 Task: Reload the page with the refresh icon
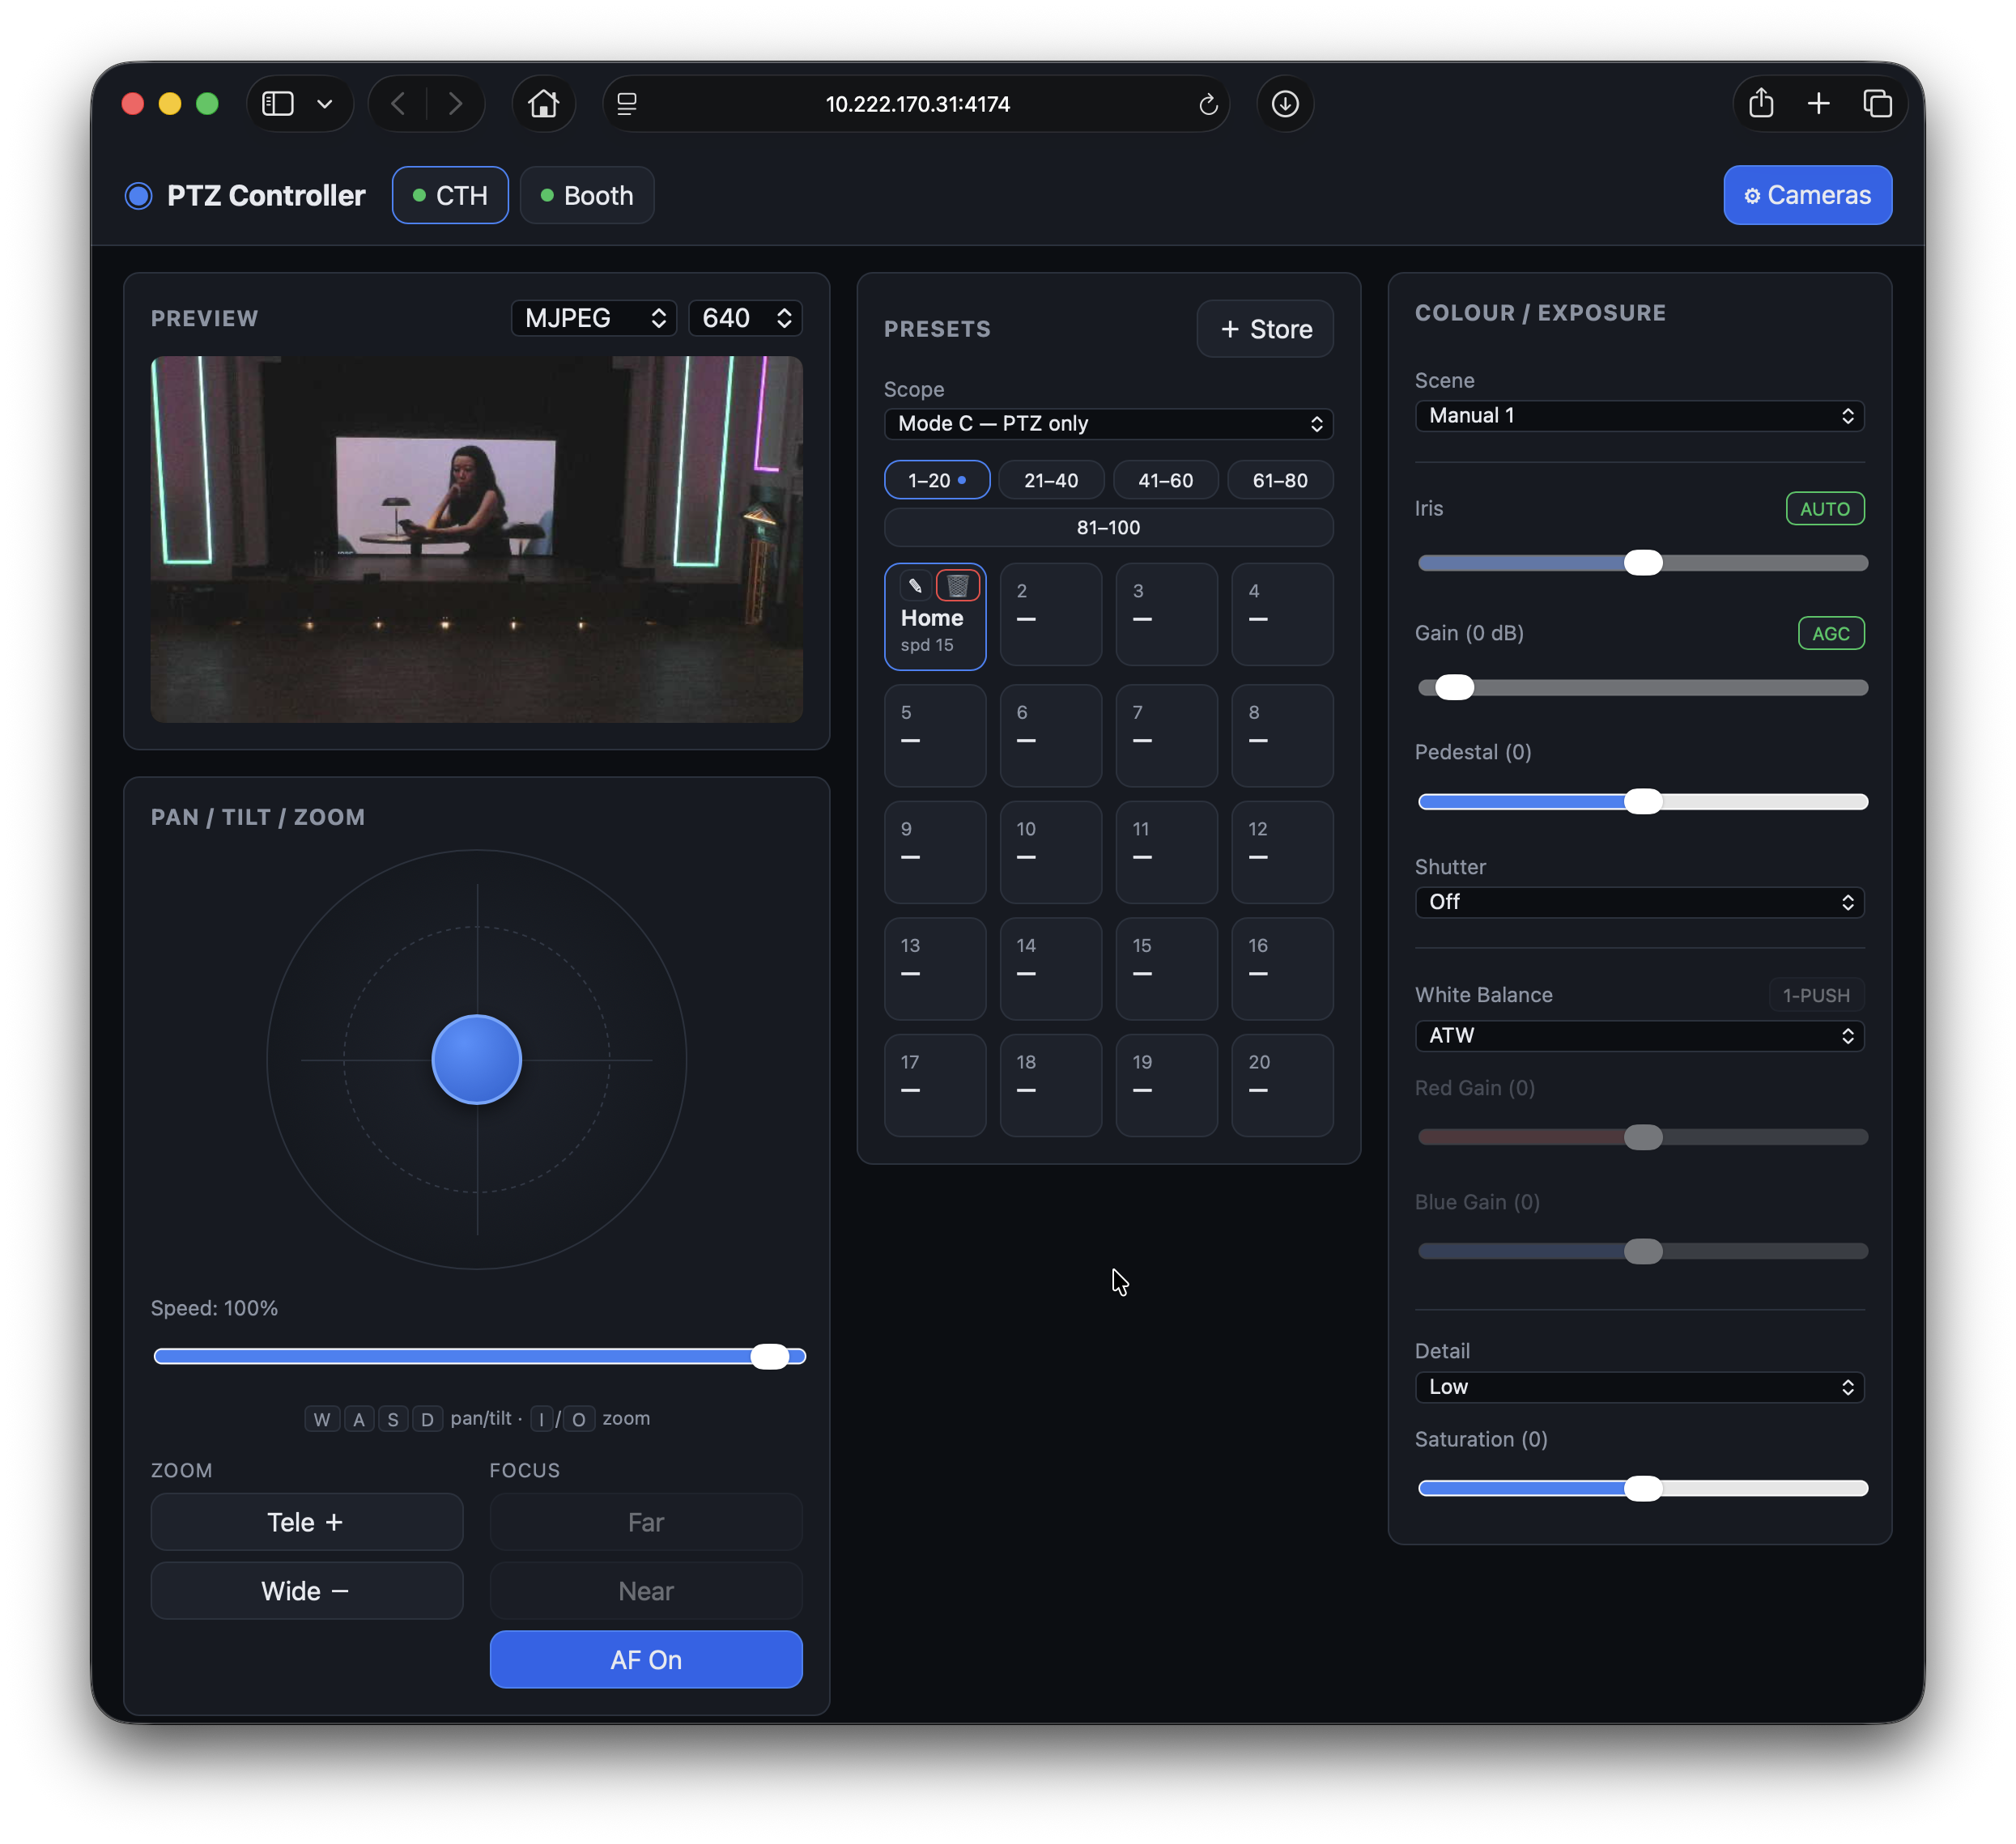[1208, 104]
